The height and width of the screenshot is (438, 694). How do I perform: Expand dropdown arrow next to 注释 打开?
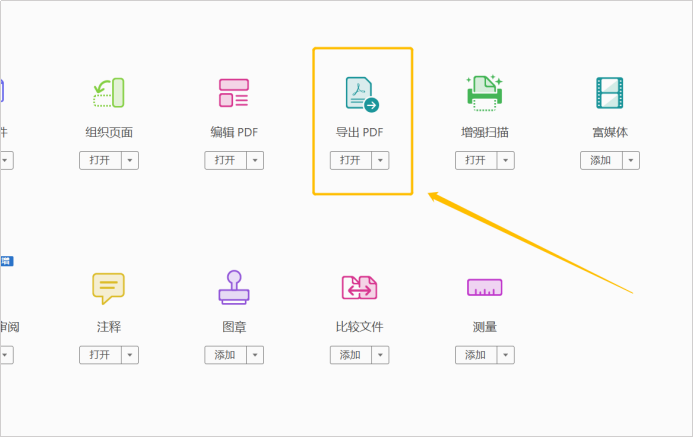click(130, 355)
